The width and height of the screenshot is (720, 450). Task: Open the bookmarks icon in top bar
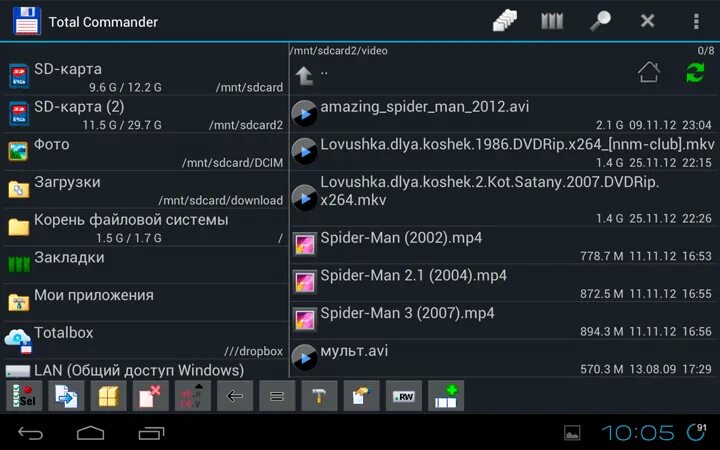[552, 21]
